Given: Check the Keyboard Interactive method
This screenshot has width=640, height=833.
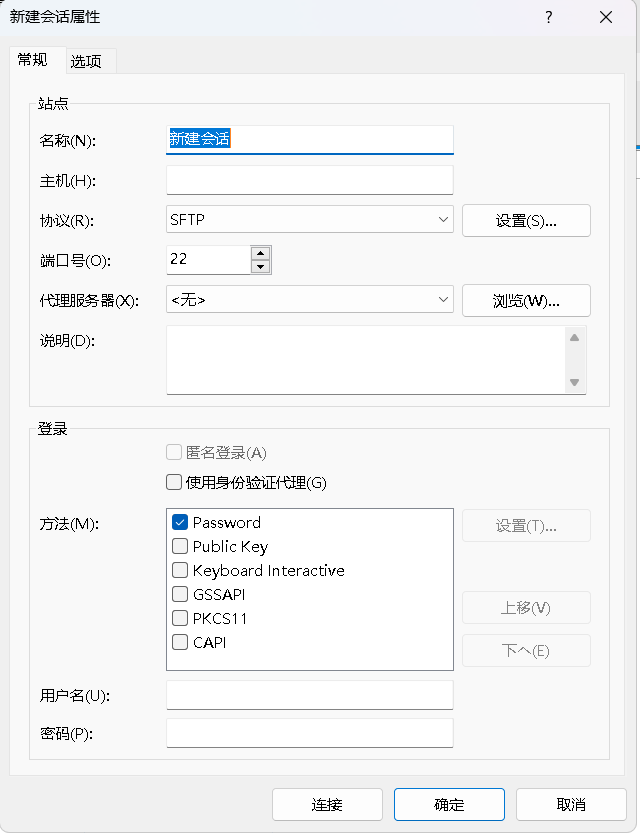Looking at the screenshot, I should pyautogui.click(x=180, y=570).
